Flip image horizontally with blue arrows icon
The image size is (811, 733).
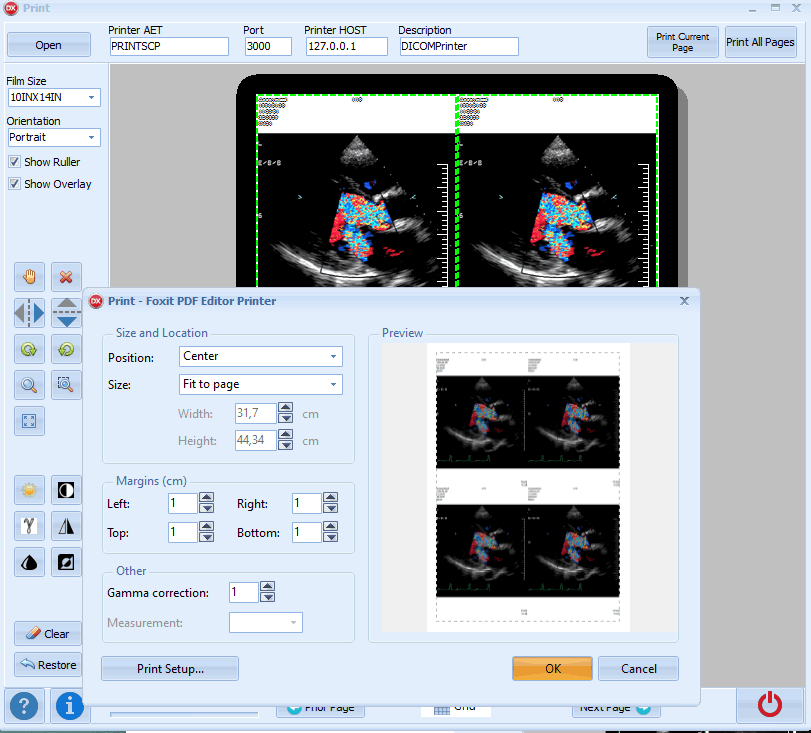pos(30,313)
